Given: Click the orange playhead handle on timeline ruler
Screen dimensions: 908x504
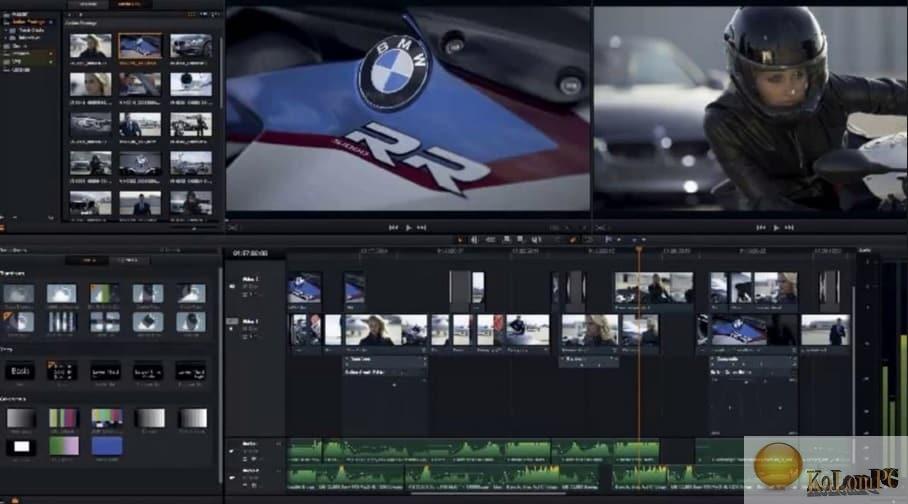Looking at the screenshot, I should click(639, 250).
